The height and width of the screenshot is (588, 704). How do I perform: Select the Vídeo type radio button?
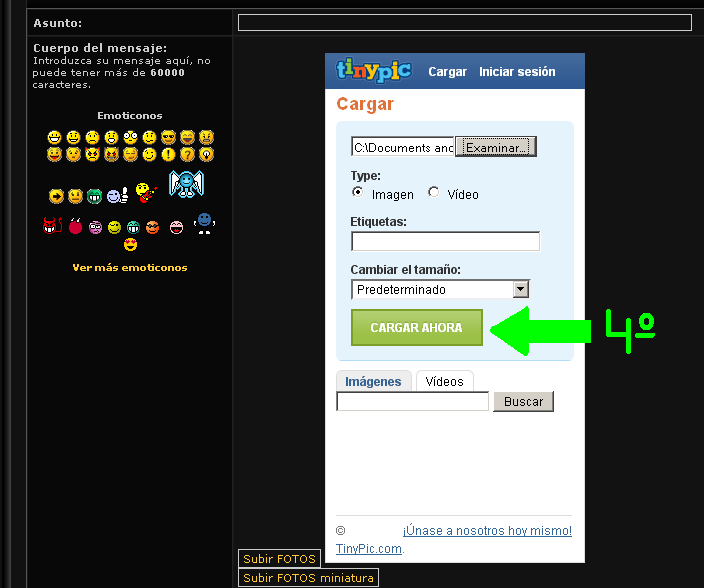pyautogui.click(x=434, y=192)
